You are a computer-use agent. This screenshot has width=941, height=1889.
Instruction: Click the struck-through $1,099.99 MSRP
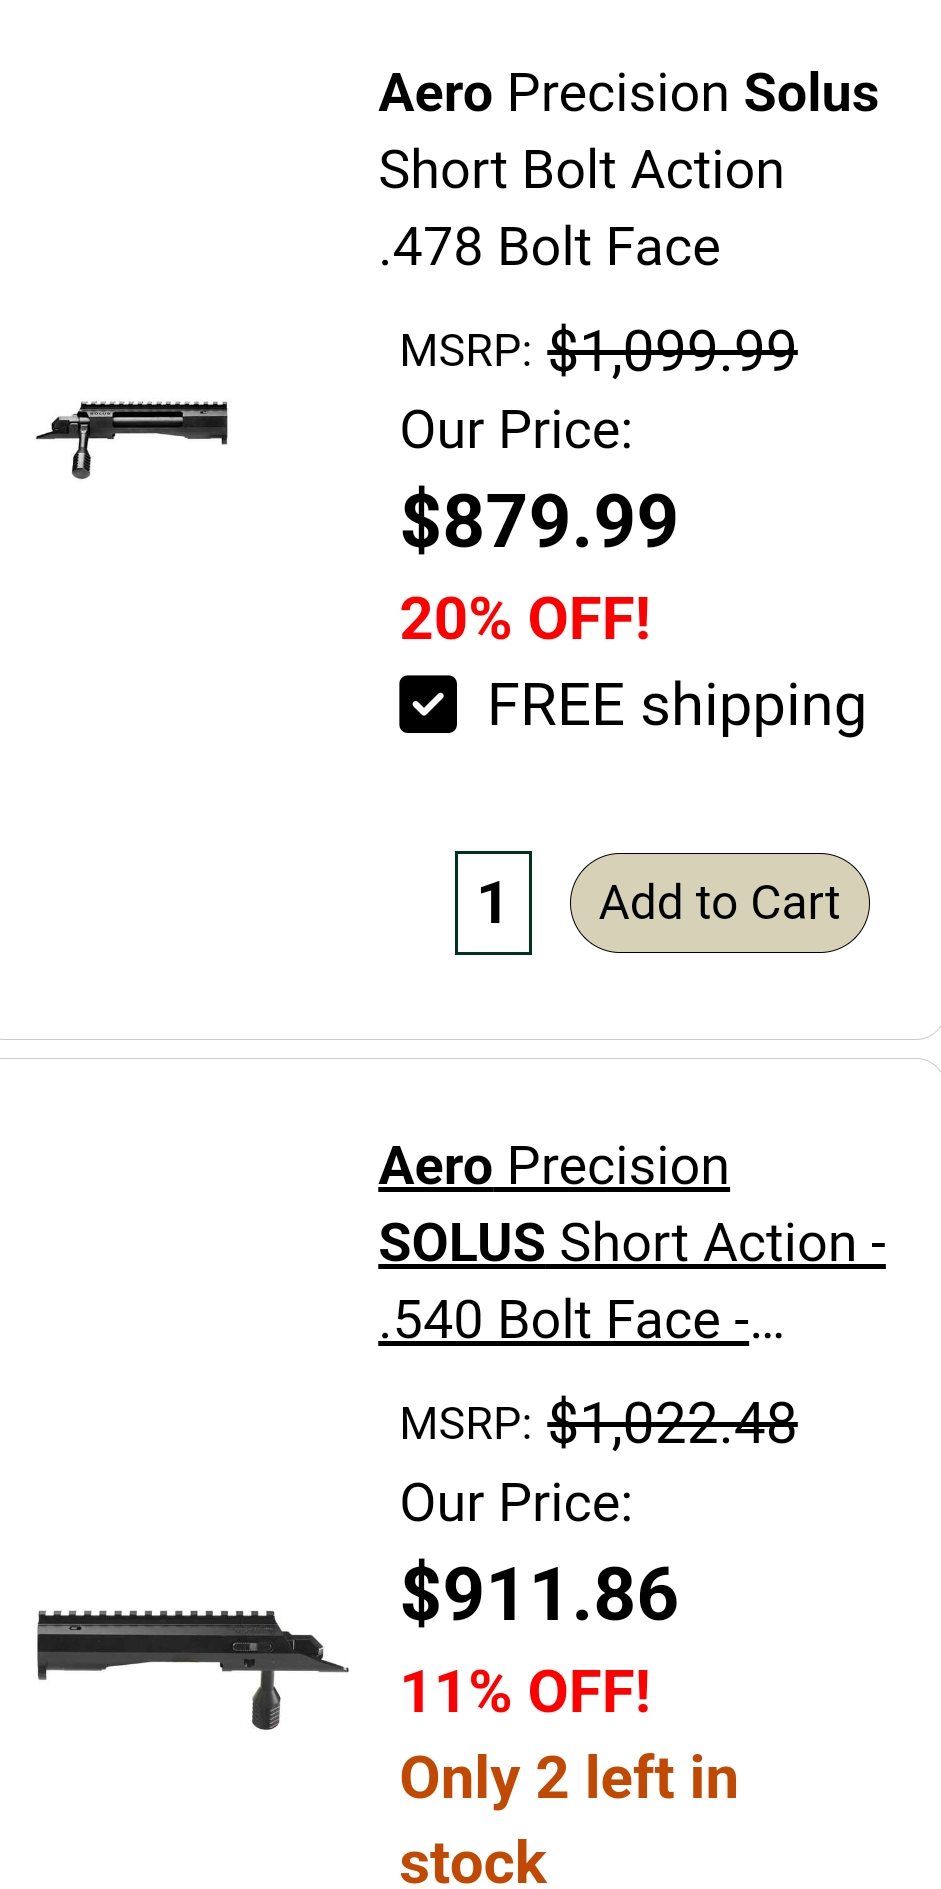[x=672, y=351]
